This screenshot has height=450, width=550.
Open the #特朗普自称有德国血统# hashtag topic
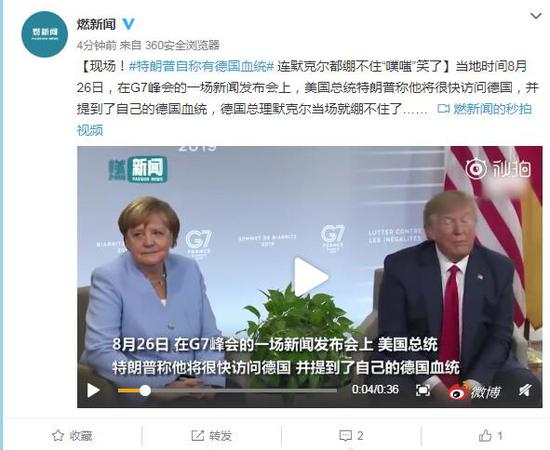click(201, 66)
